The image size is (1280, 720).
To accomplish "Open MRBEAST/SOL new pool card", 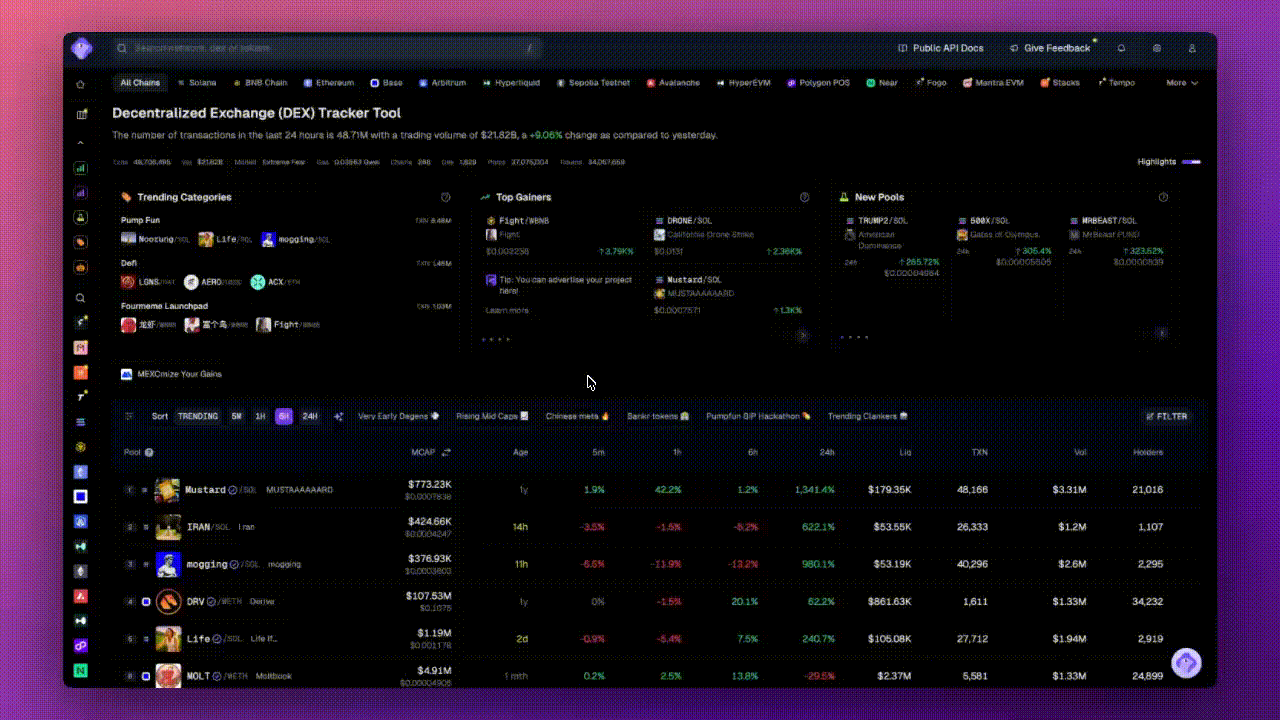I will [x=1116, y=242].
